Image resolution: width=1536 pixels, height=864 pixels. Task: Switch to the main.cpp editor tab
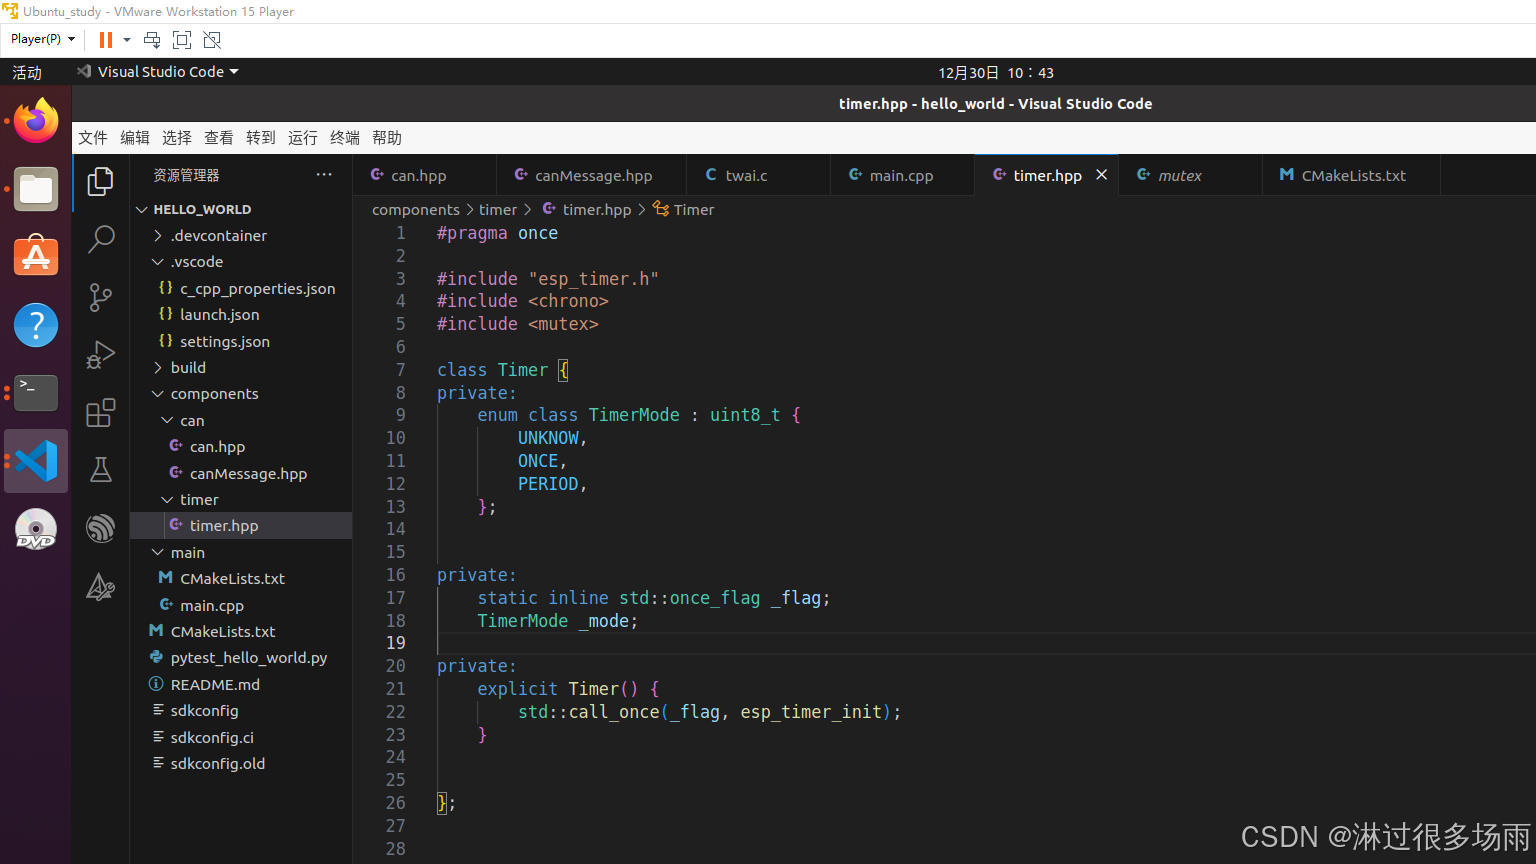[x=902, y=175]
